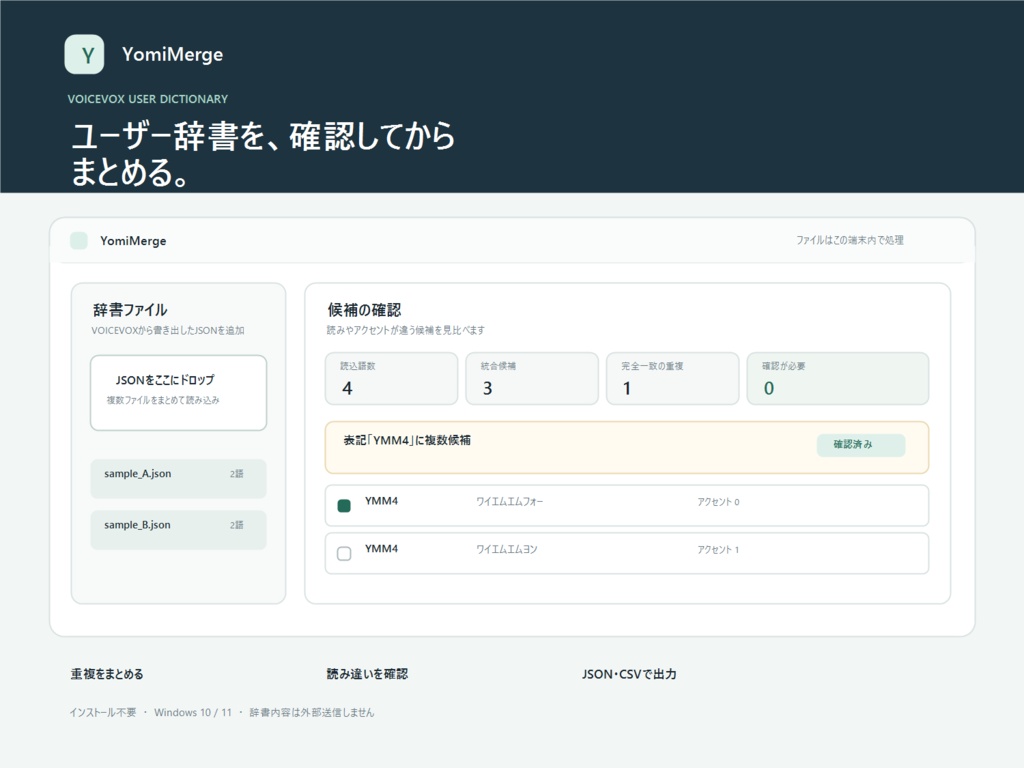Select sample_B.json in the file list

[178, 530]
